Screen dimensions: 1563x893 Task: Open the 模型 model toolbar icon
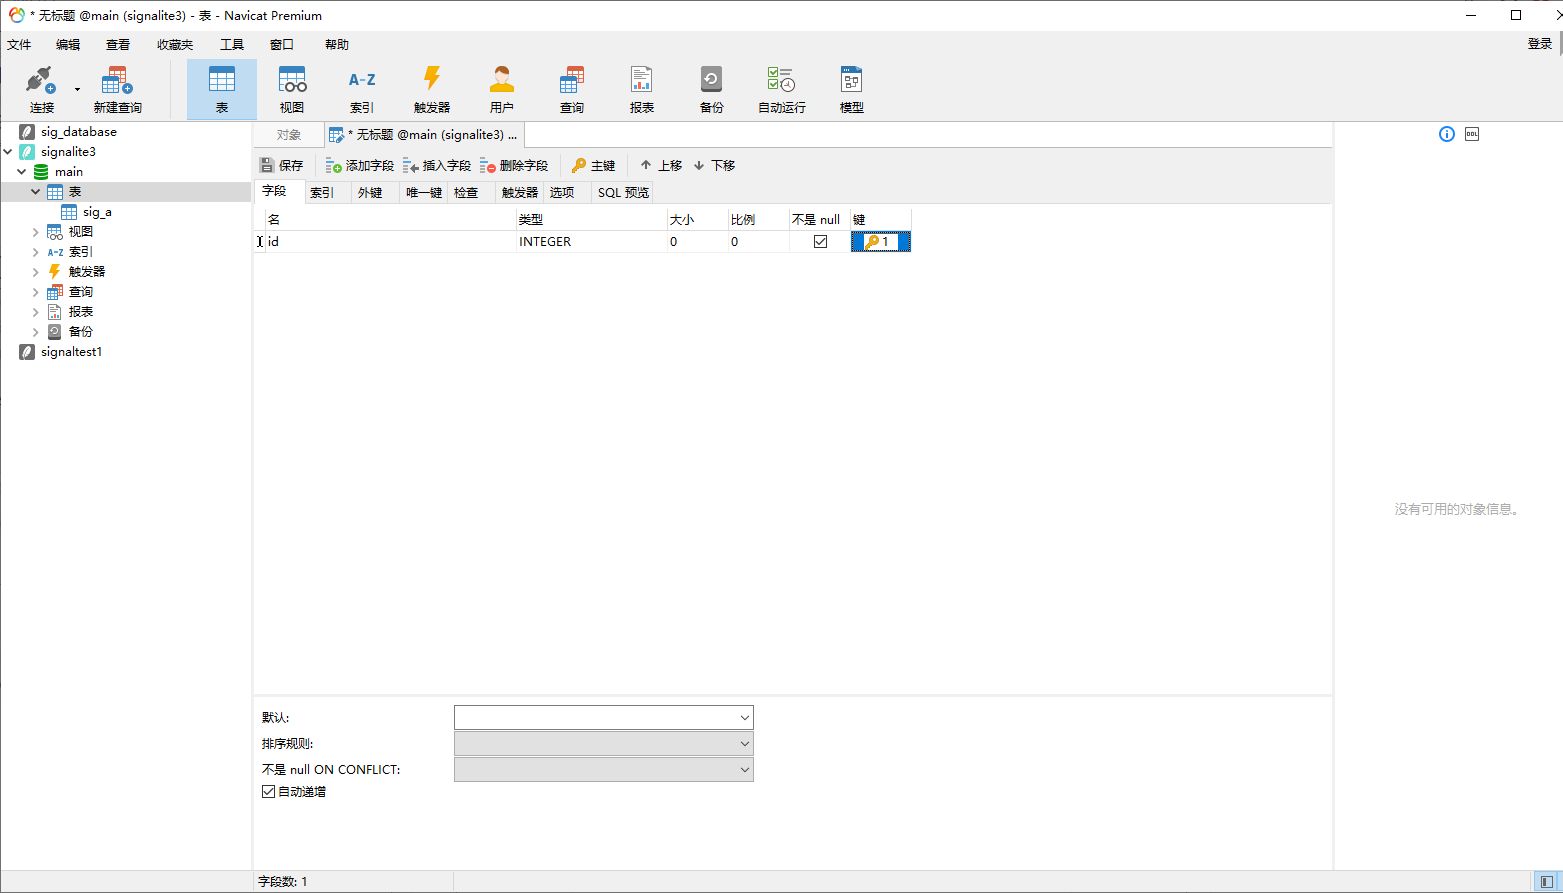point(852,89)
